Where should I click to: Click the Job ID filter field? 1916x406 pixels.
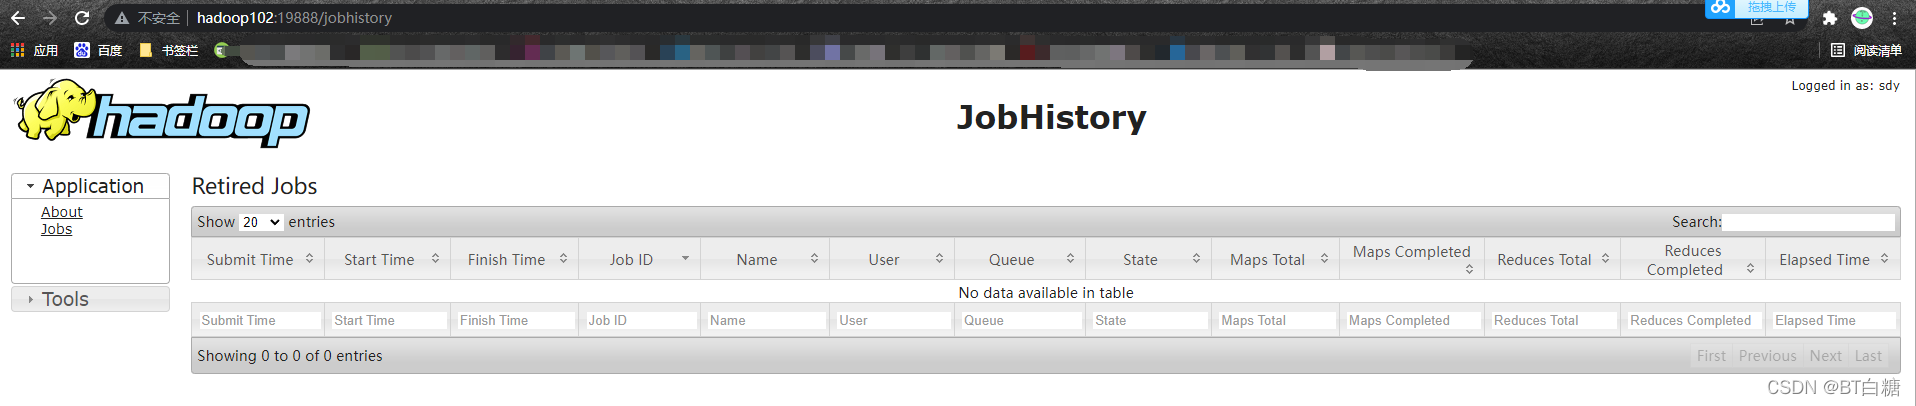point(640,320)
